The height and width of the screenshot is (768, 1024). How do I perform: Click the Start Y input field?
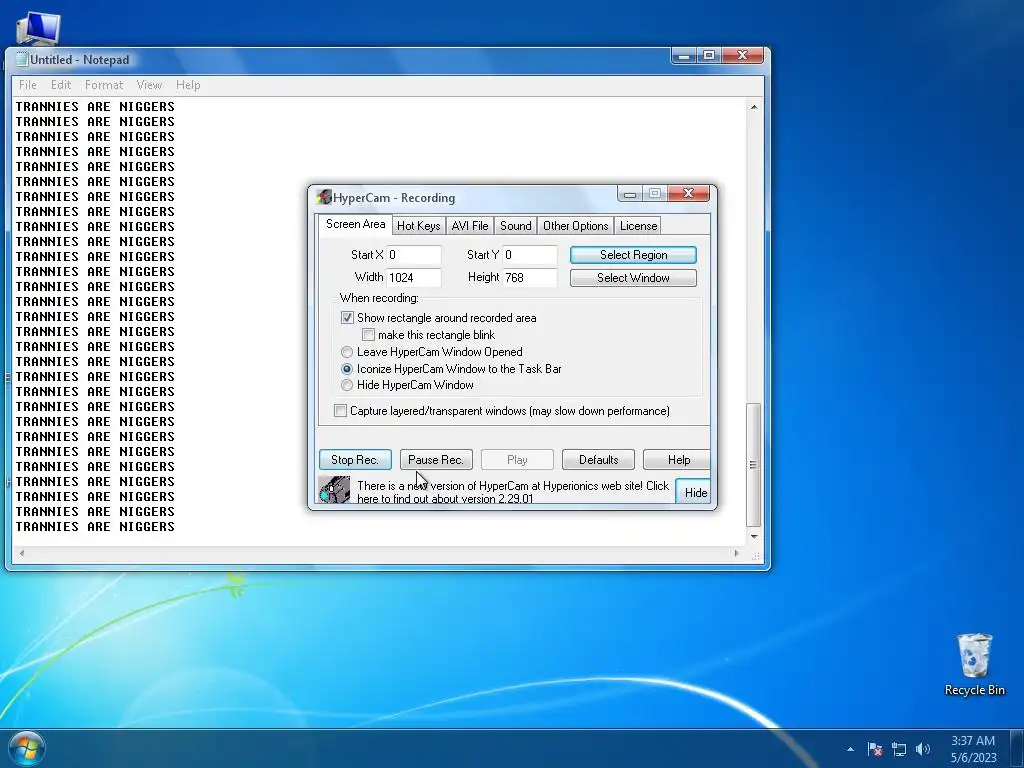(x=530, y=255)
